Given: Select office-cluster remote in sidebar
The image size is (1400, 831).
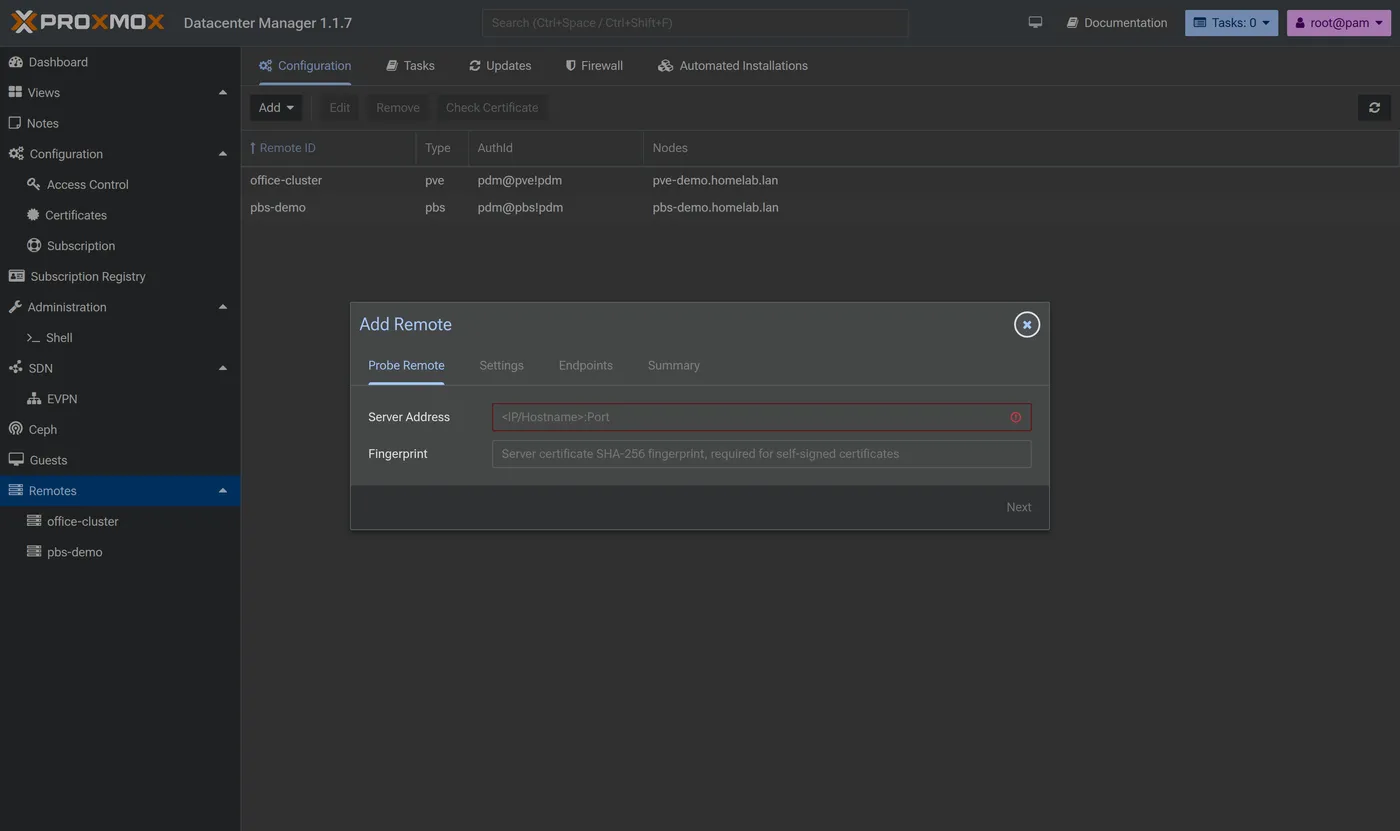Looking at the screenshot, I should 120,521.
